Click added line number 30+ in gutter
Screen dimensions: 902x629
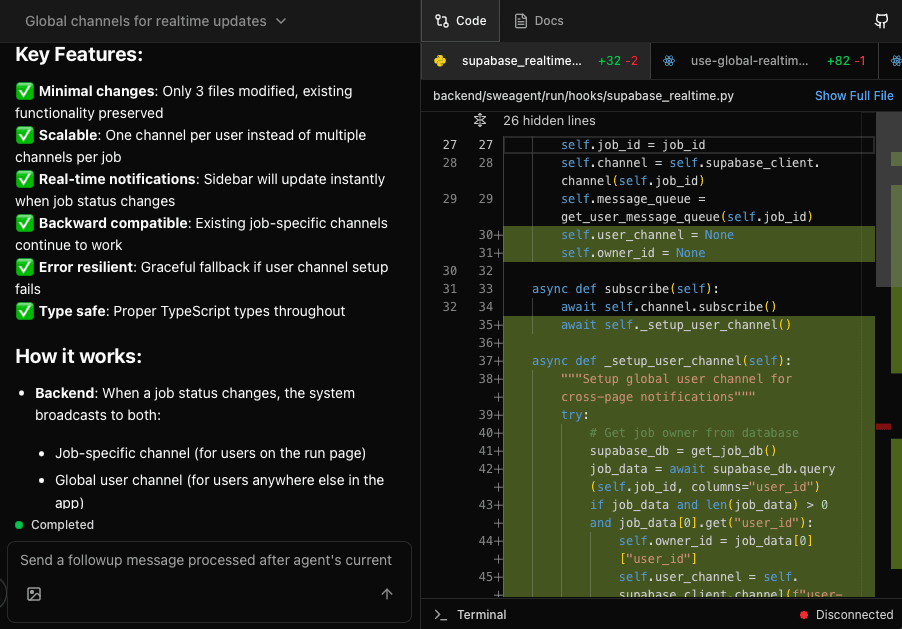coord(490,235)
